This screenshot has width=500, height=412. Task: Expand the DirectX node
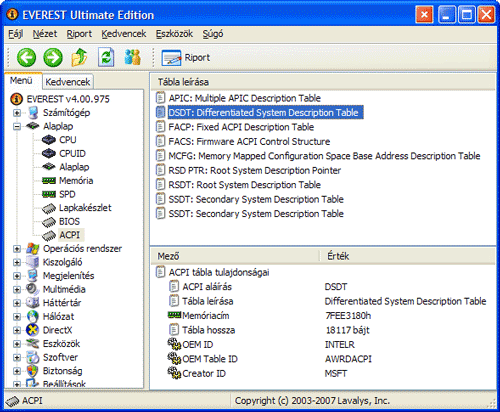pos(17,330)
